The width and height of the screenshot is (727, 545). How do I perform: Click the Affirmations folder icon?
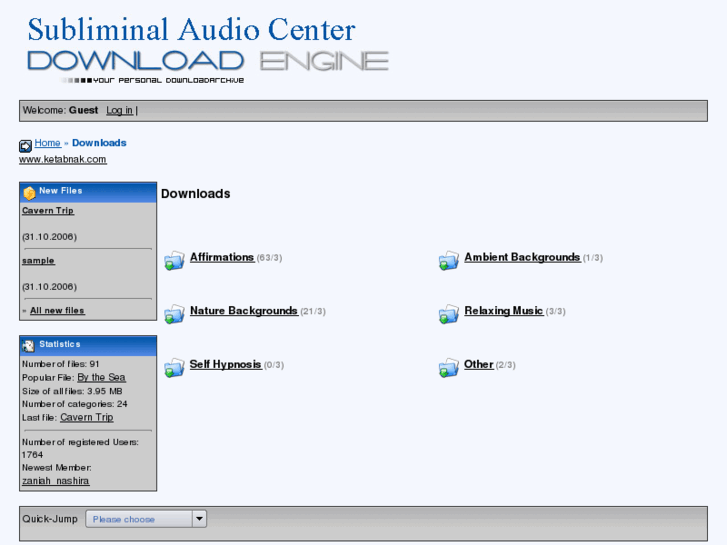tap(174, 260)
